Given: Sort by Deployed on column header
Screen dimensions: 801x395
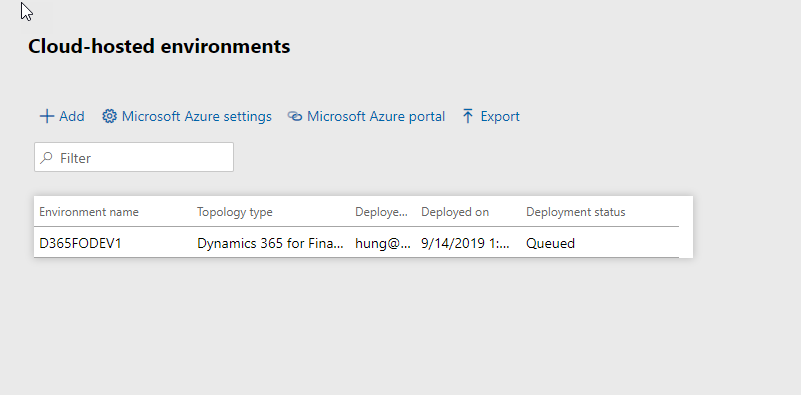Looking at the screenshot, I should pos(455,212).
